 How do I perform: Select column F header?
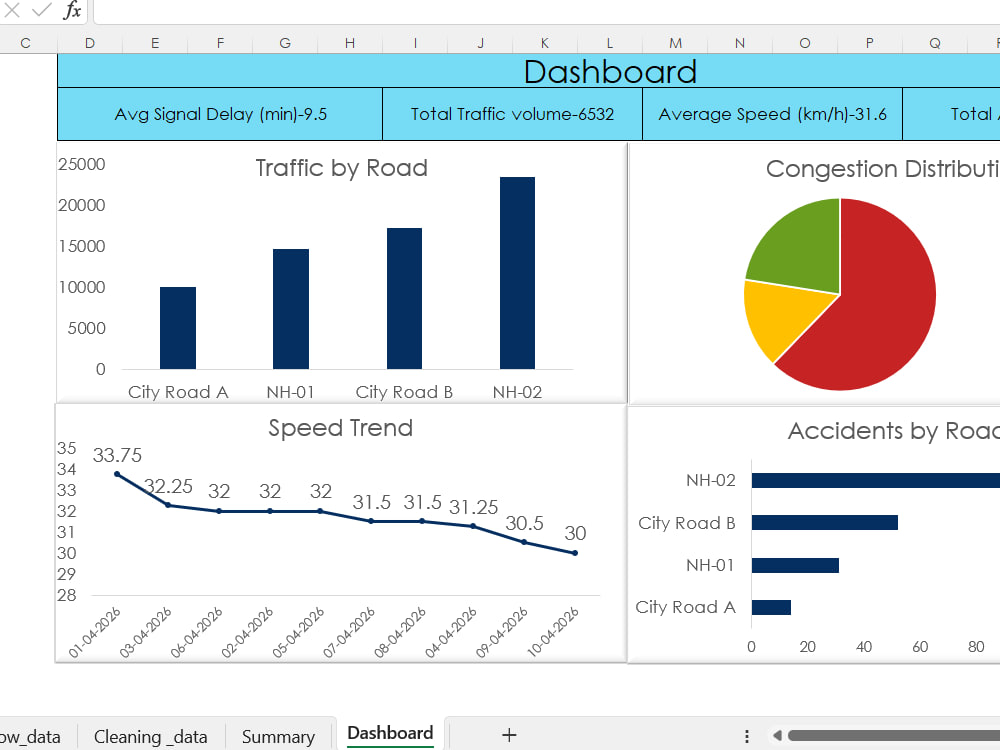point(220,43)
